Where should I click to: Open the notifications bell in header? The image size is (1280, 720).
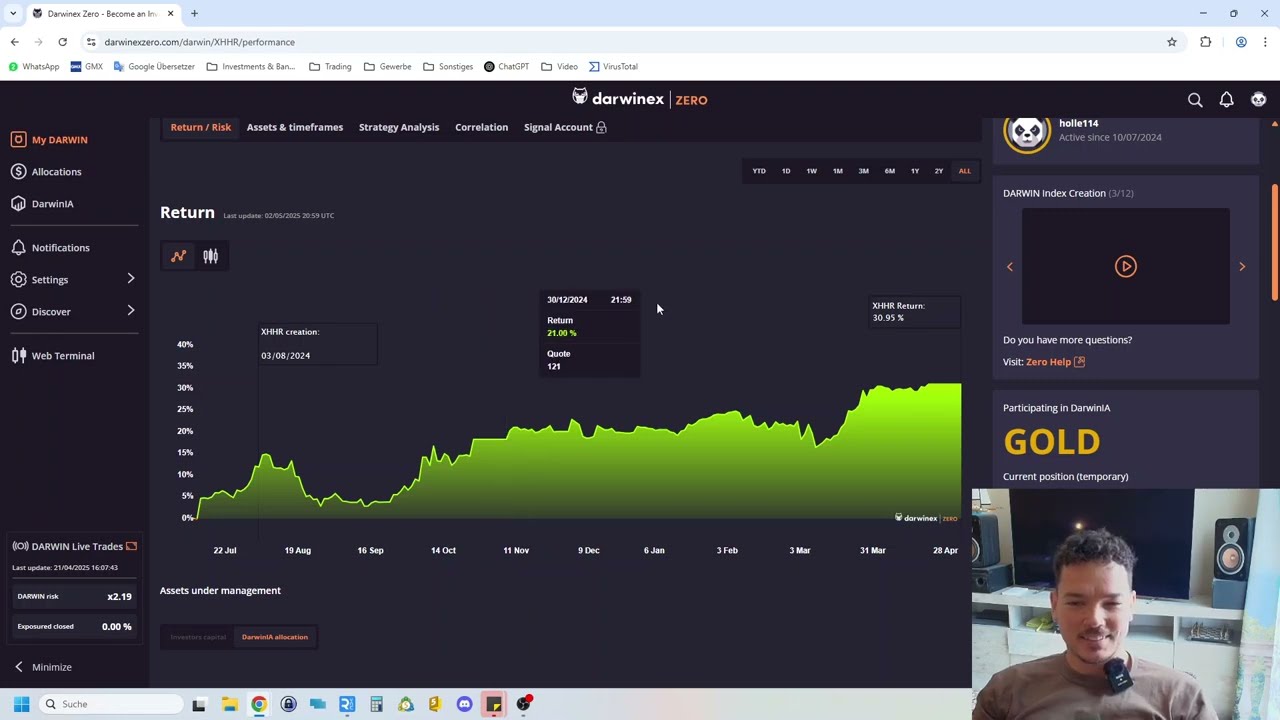click(x=1227, y=100)
